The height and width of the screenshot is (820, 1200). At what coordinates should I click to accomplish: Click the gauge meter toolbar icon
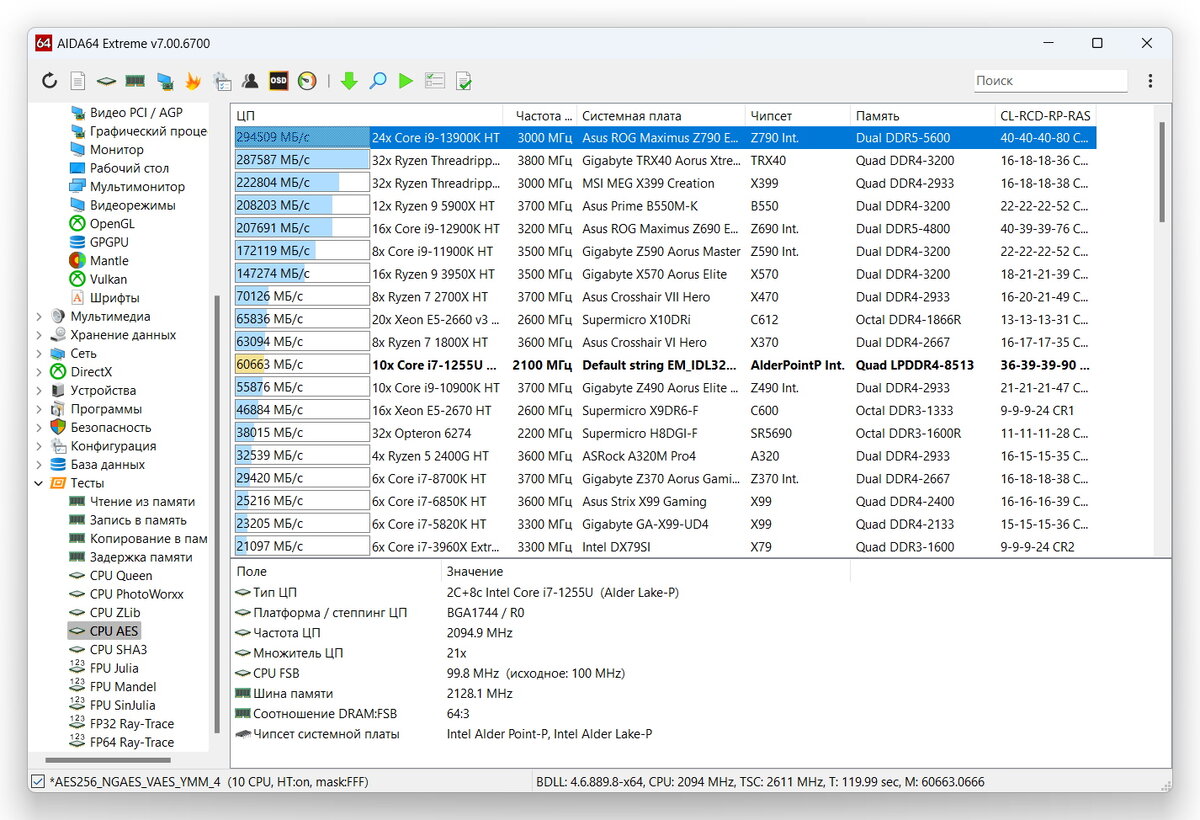(x=307, y=81)
